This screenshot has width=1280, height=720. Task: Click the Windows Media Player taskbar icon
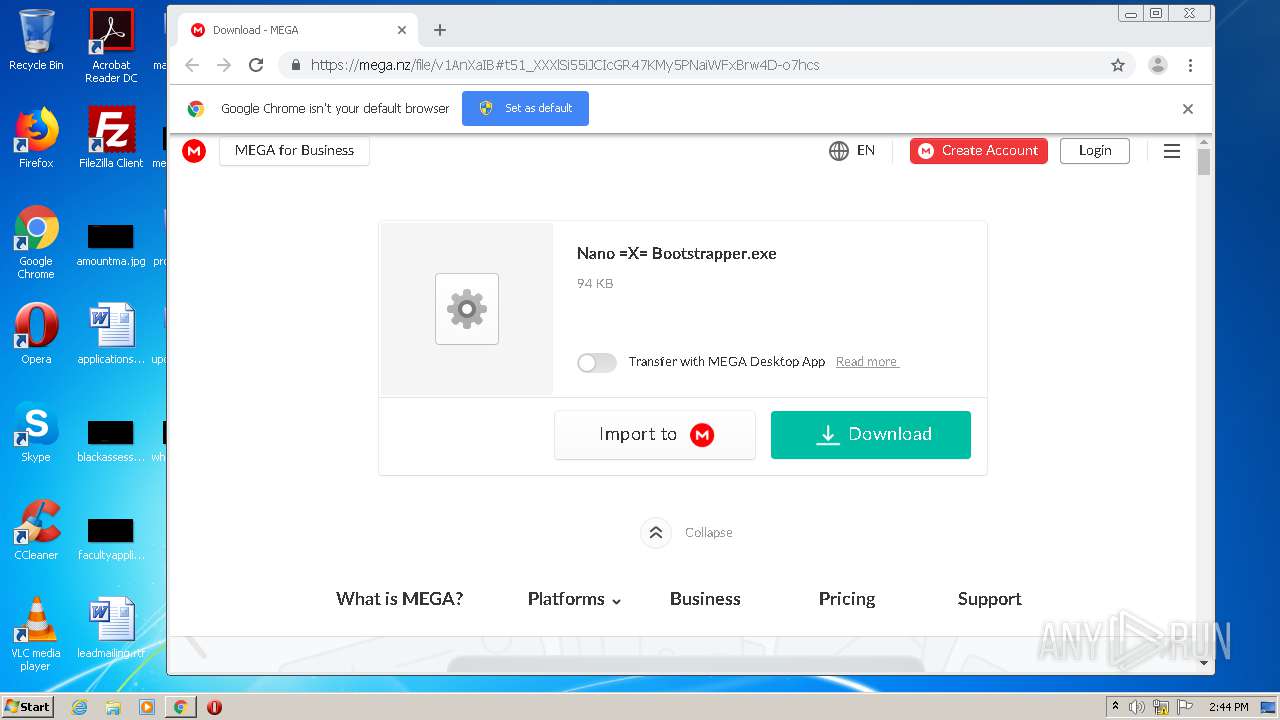click(147, 707)
